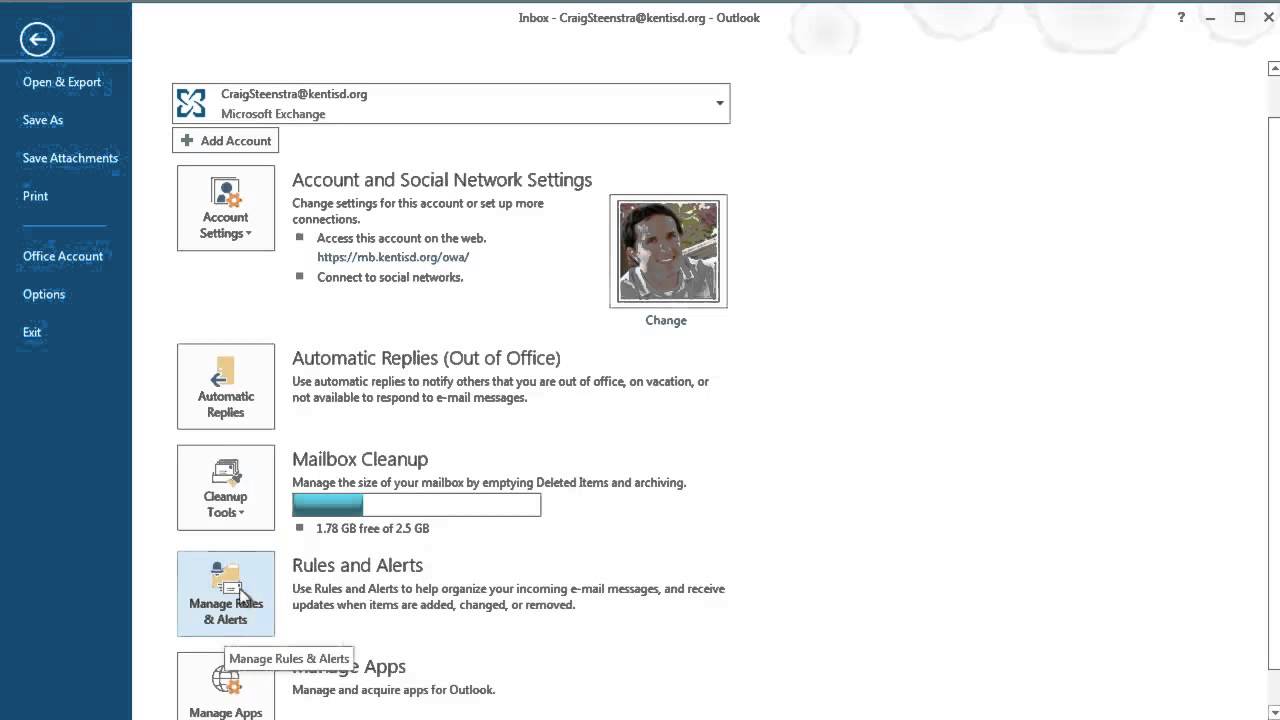Click the 1.78 GB free text
This screenshot has height=720, width=1280.
click(373, 528)
